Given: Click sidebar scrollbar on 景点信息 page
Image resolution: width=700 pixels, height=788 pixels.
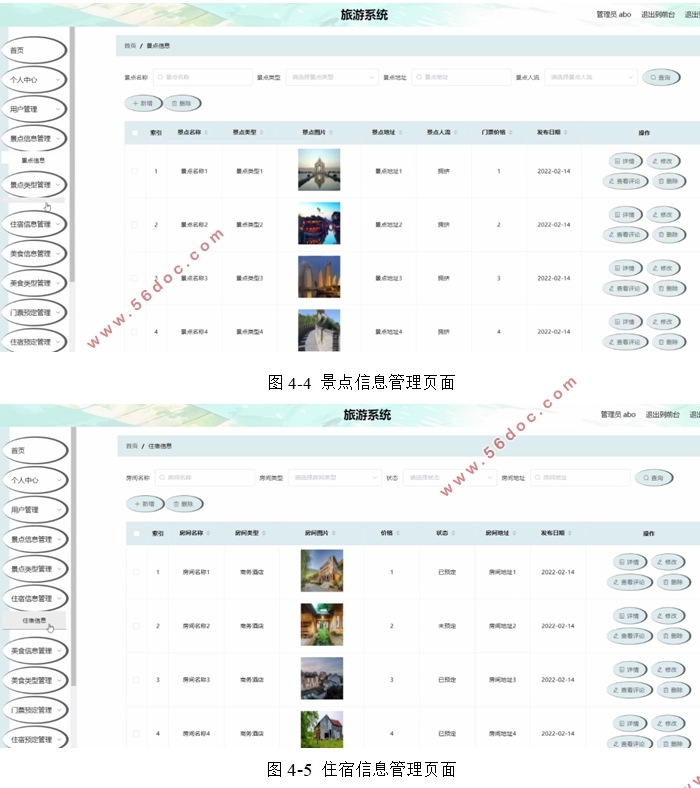Looking at the screenshot, I should [x=72, y=154].
